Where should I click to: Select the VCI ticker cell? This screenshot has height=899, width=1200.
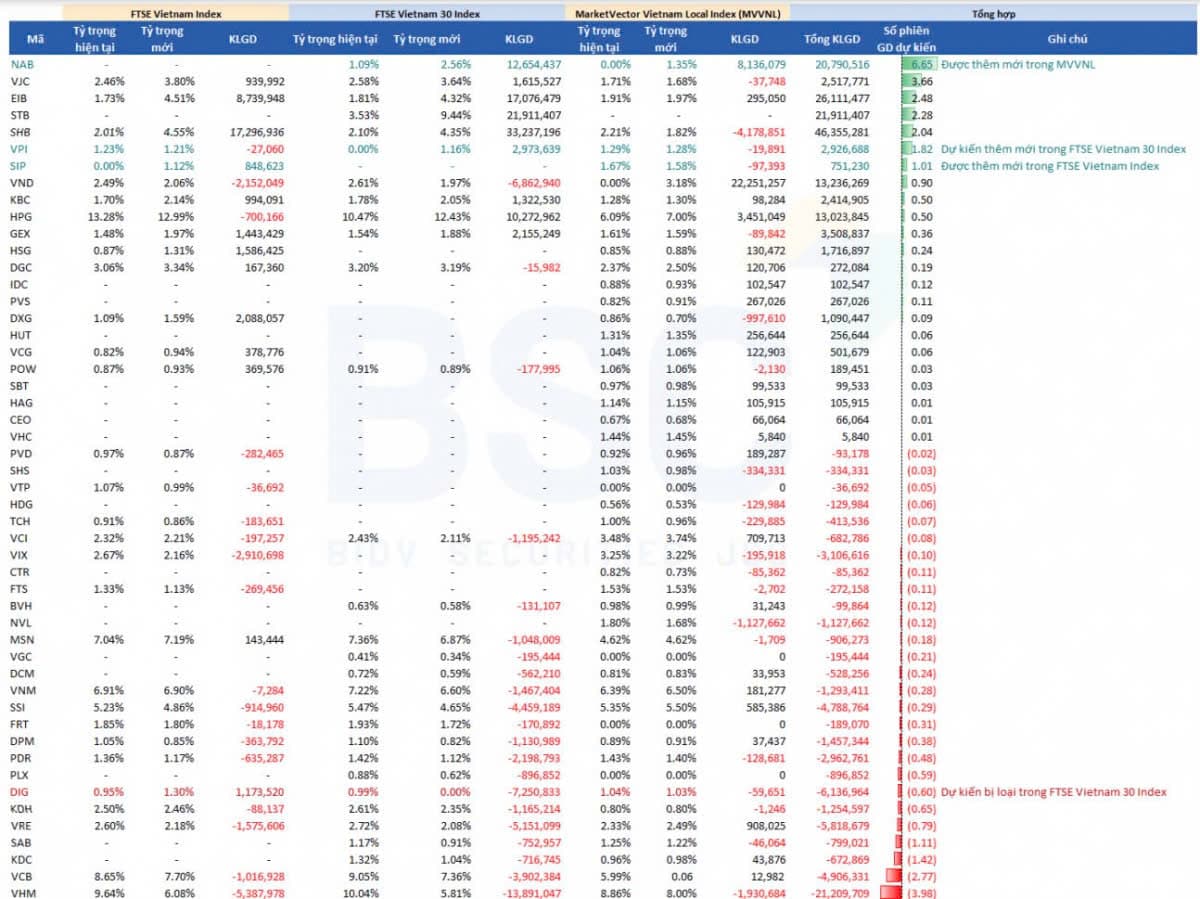[19, 538]
